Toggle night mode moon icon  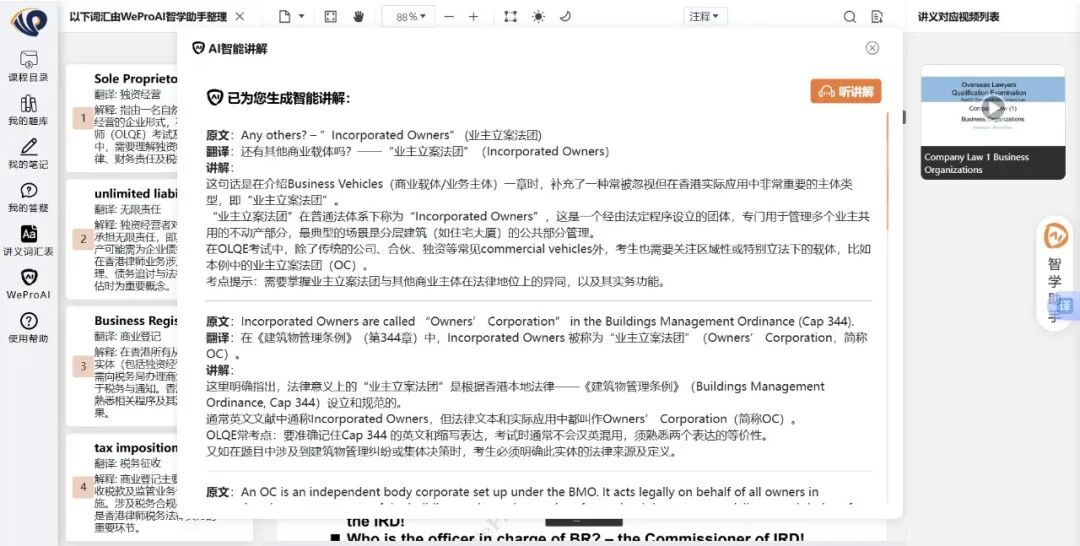(x=565, y=17)
